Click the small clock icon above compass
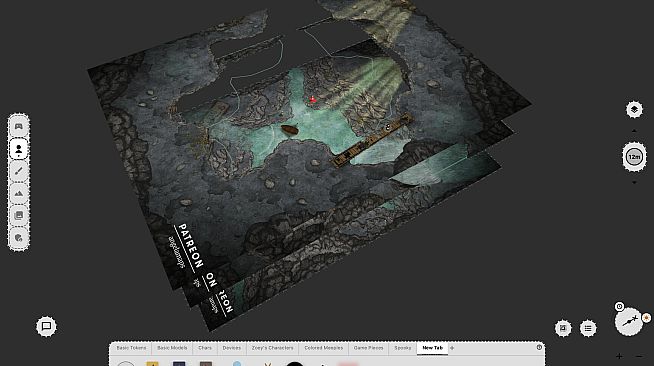 tap(619, 307)
